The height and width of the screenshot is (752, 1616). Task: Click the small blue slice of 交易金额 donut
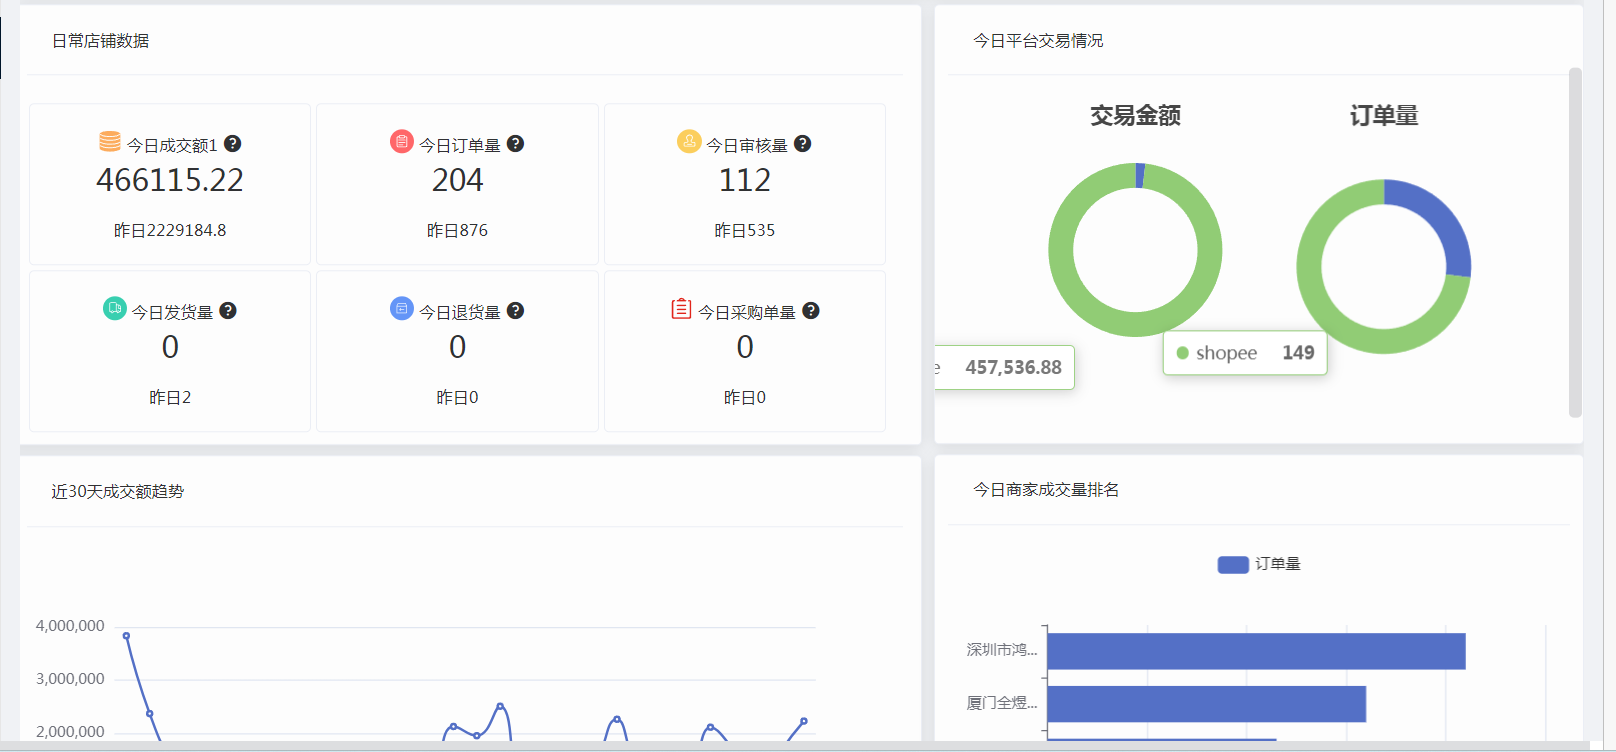[x=1140, y=175]
